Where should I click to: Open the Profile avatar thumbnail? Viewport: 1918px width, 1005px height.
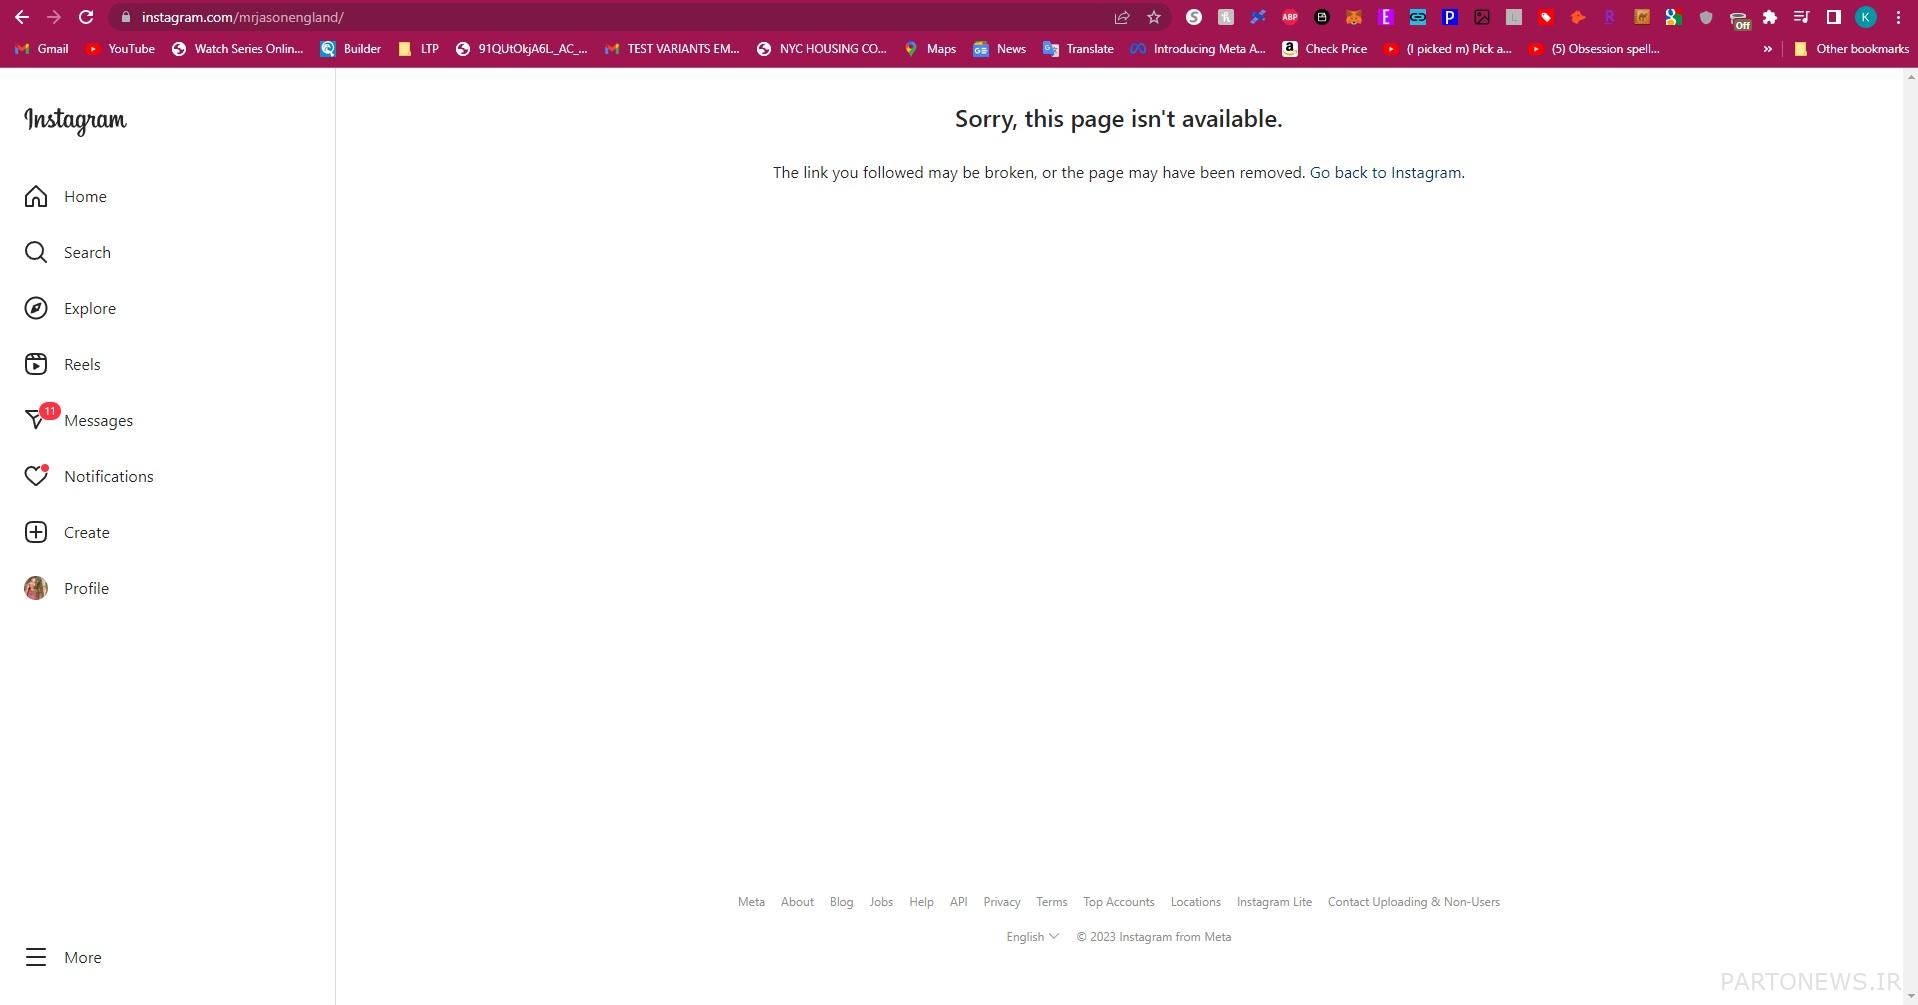[x=36, y=588]
